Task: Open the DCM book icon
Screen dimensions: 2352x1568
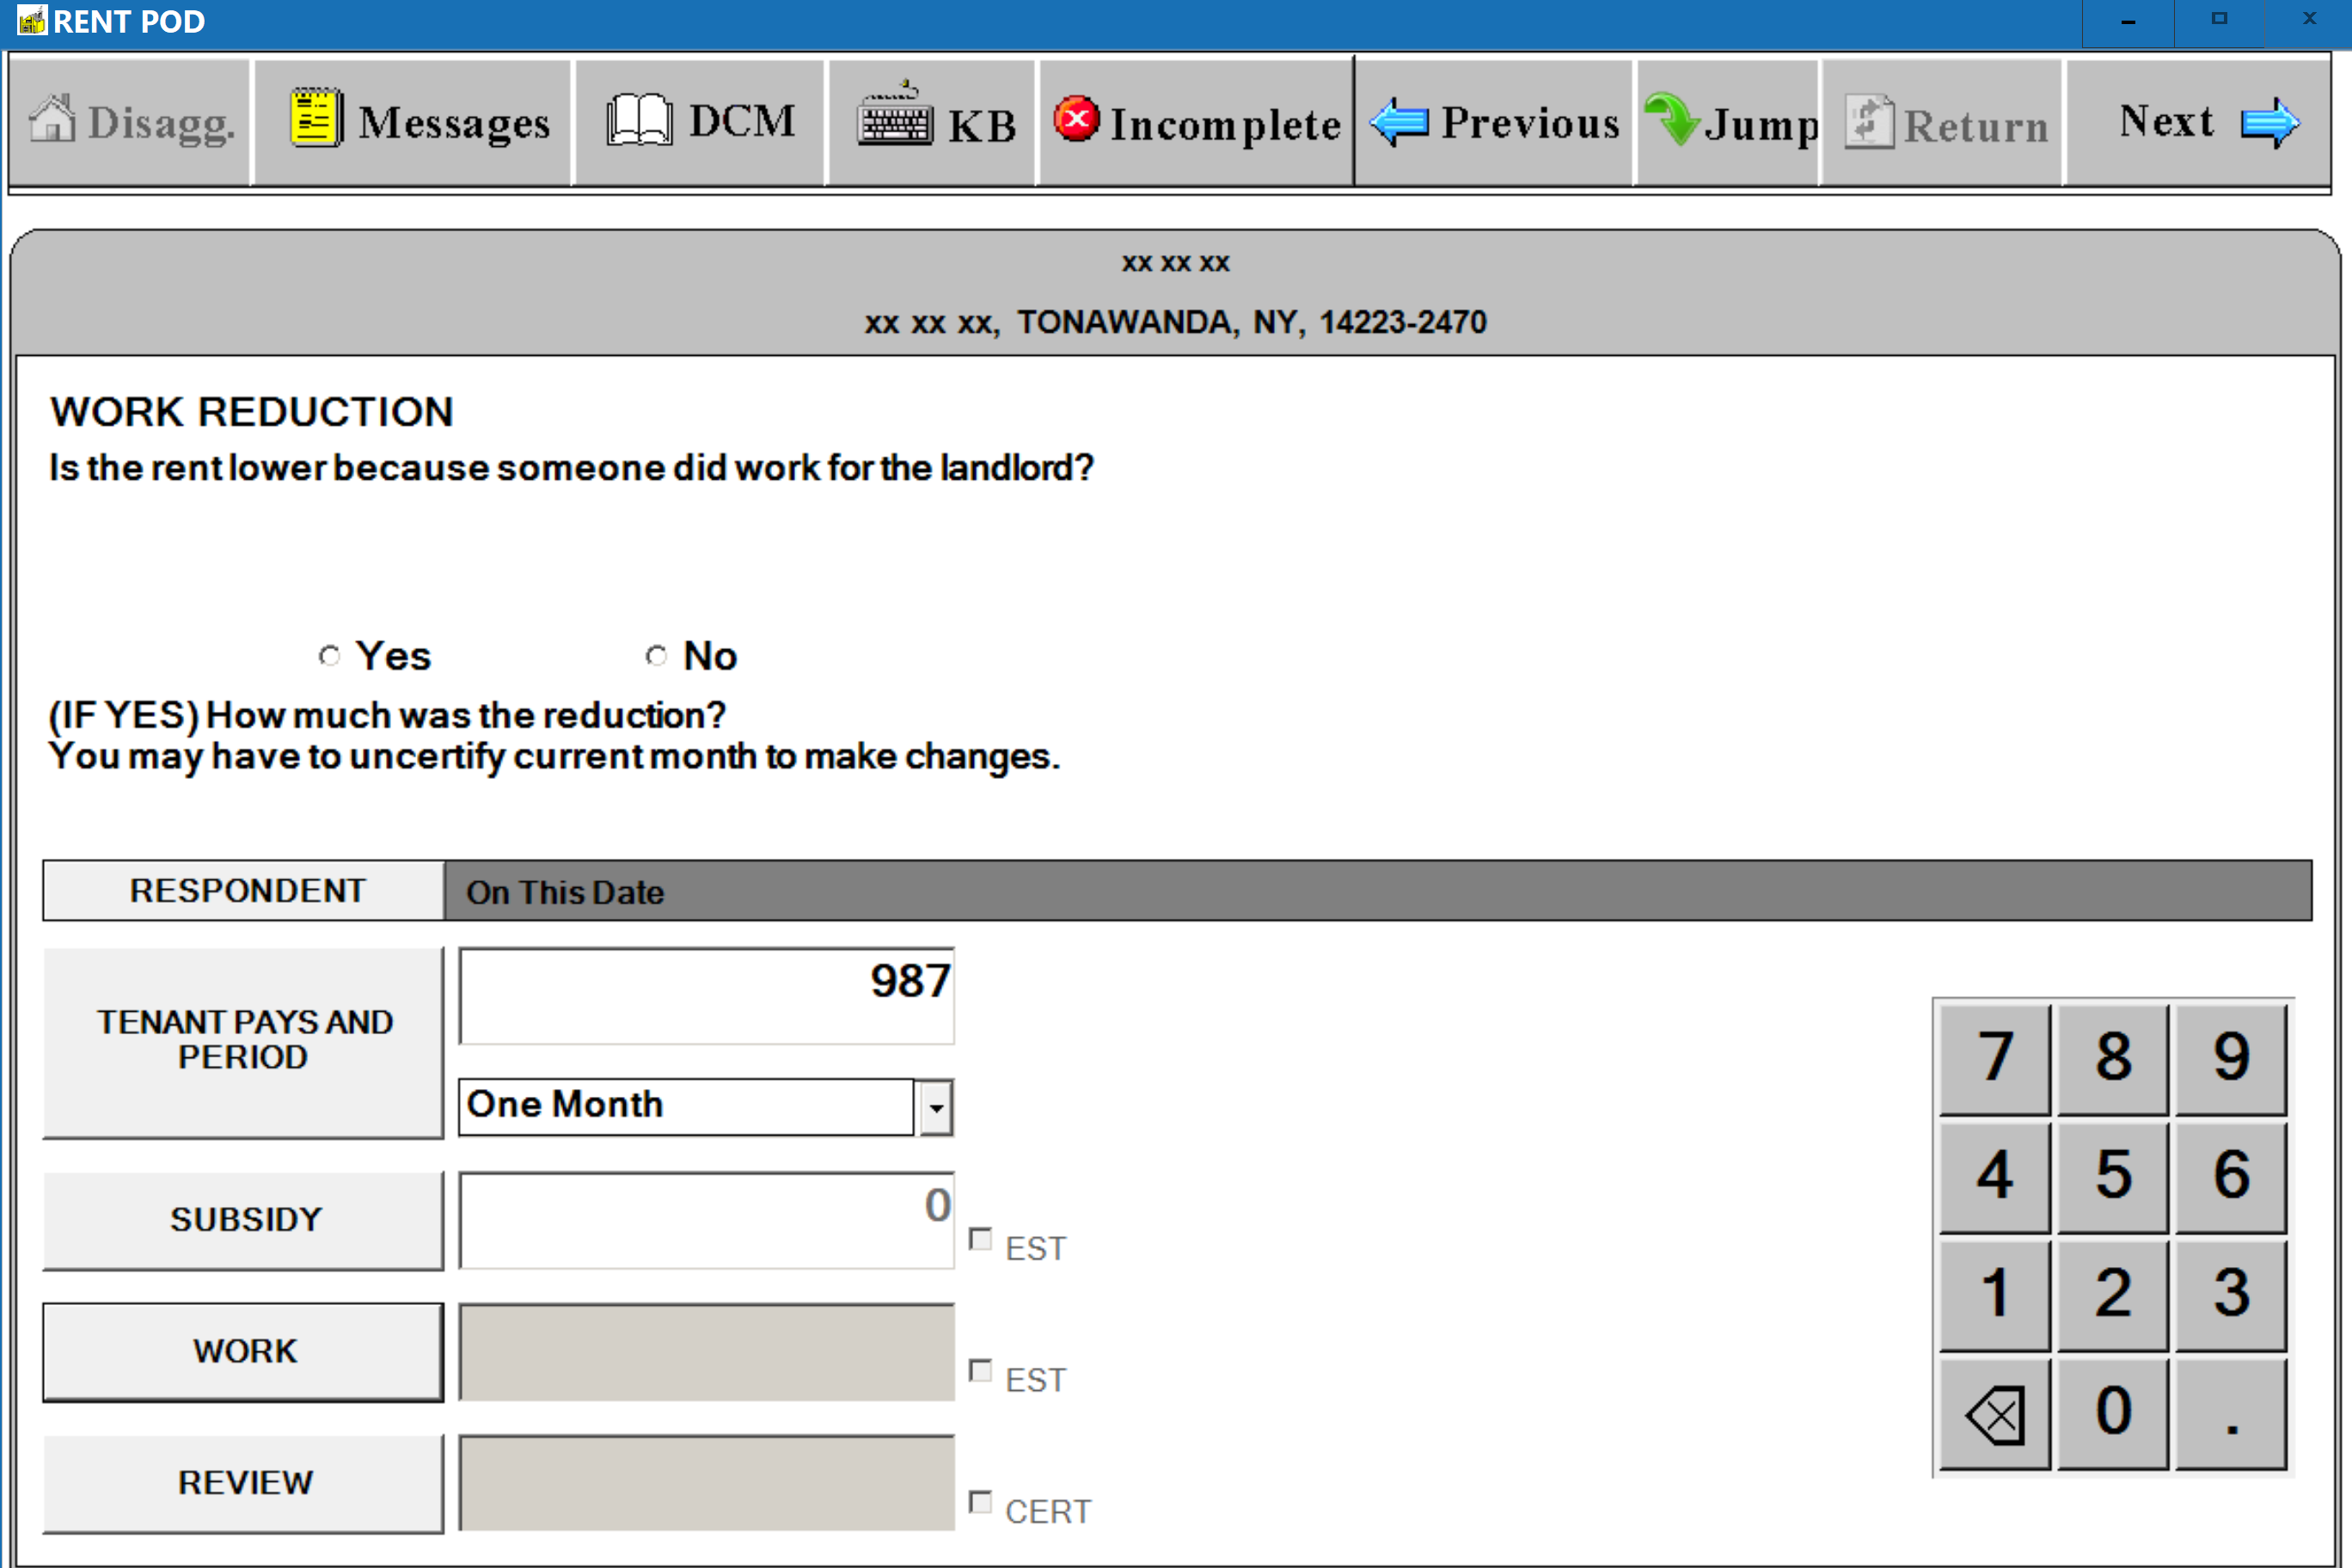Action: click(x=638, y=120)
